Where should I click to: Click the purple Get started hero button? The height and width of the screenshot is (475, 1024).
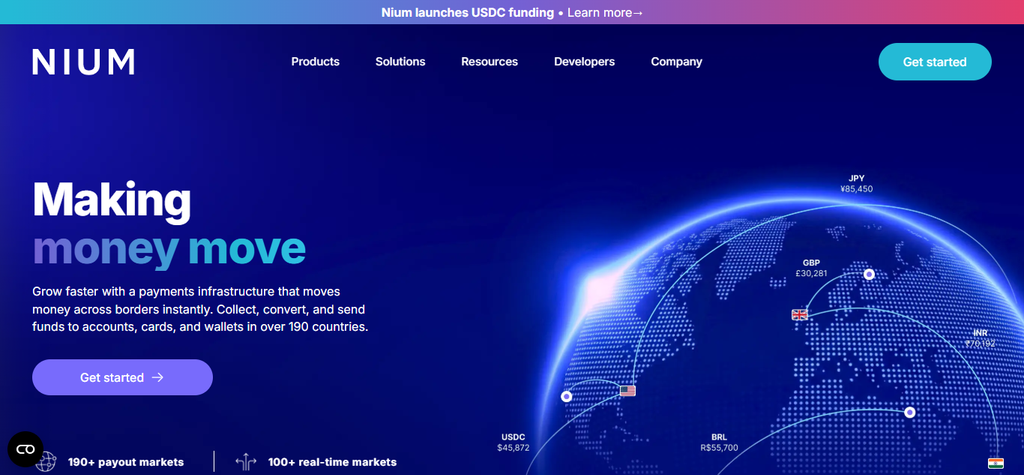(x=122, y=377)
